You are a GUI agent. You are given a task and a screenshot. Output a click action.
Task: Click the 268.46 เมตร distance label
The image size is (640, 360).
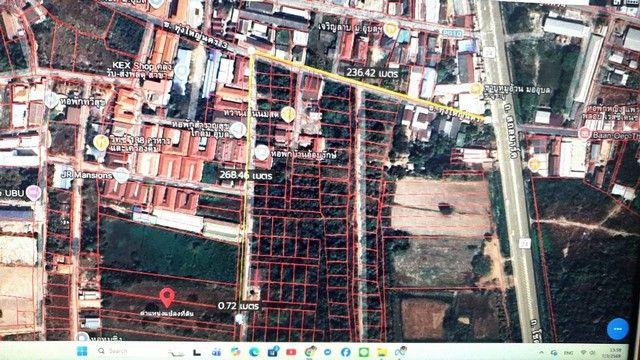(x=246, y=175)
